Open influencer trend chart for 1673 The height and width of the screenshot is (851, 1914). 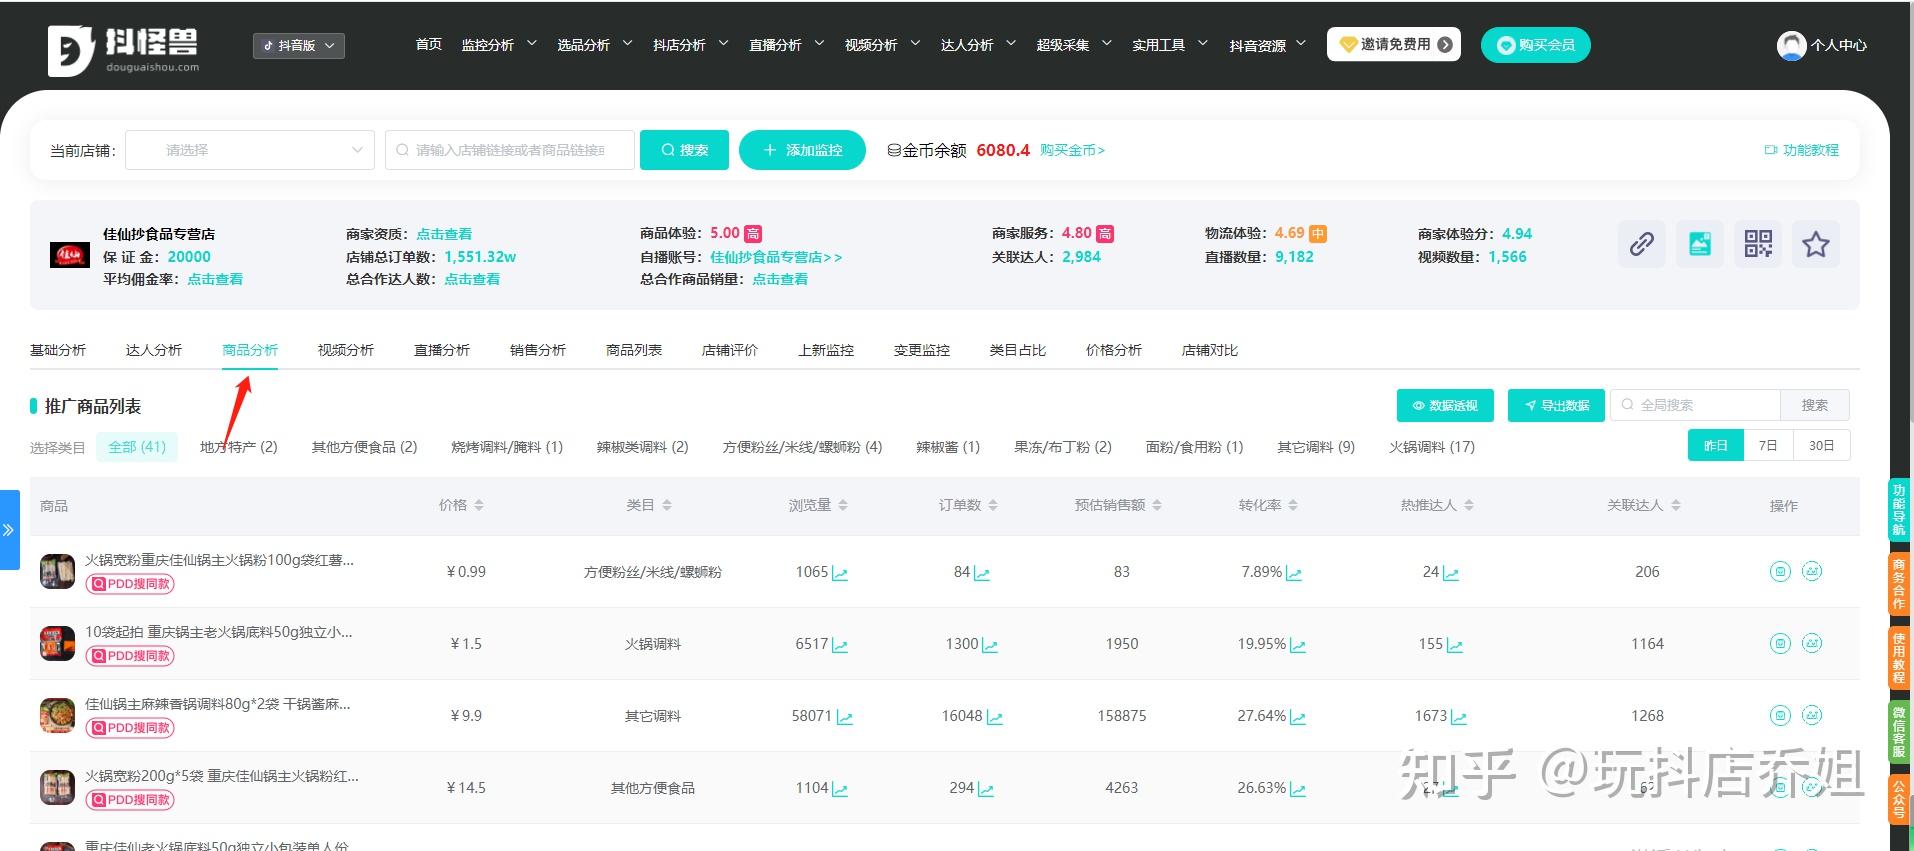click(x=1459, y=717)
